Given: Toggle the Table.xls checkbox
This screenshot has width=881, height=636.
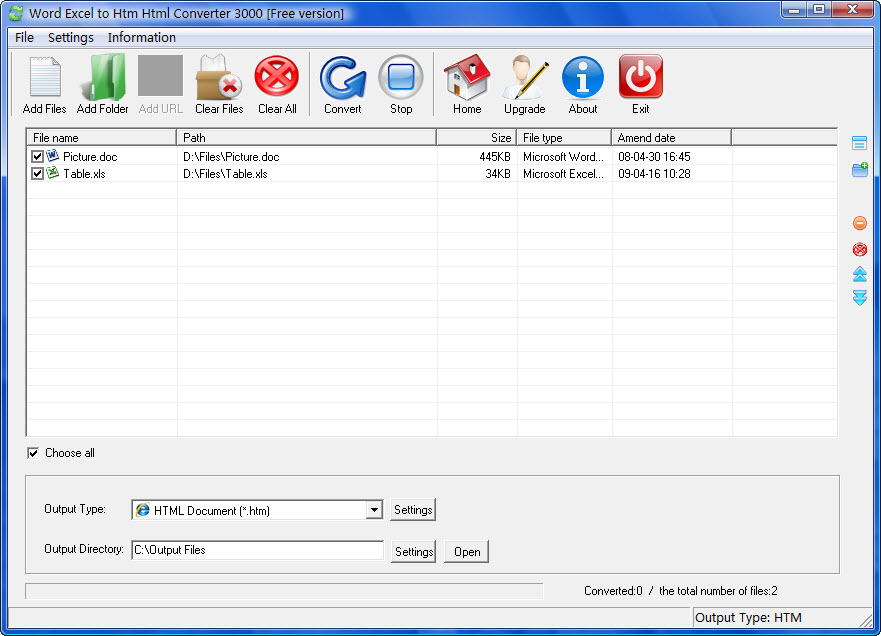Looking at the screenshot, I should coord(38,174).
